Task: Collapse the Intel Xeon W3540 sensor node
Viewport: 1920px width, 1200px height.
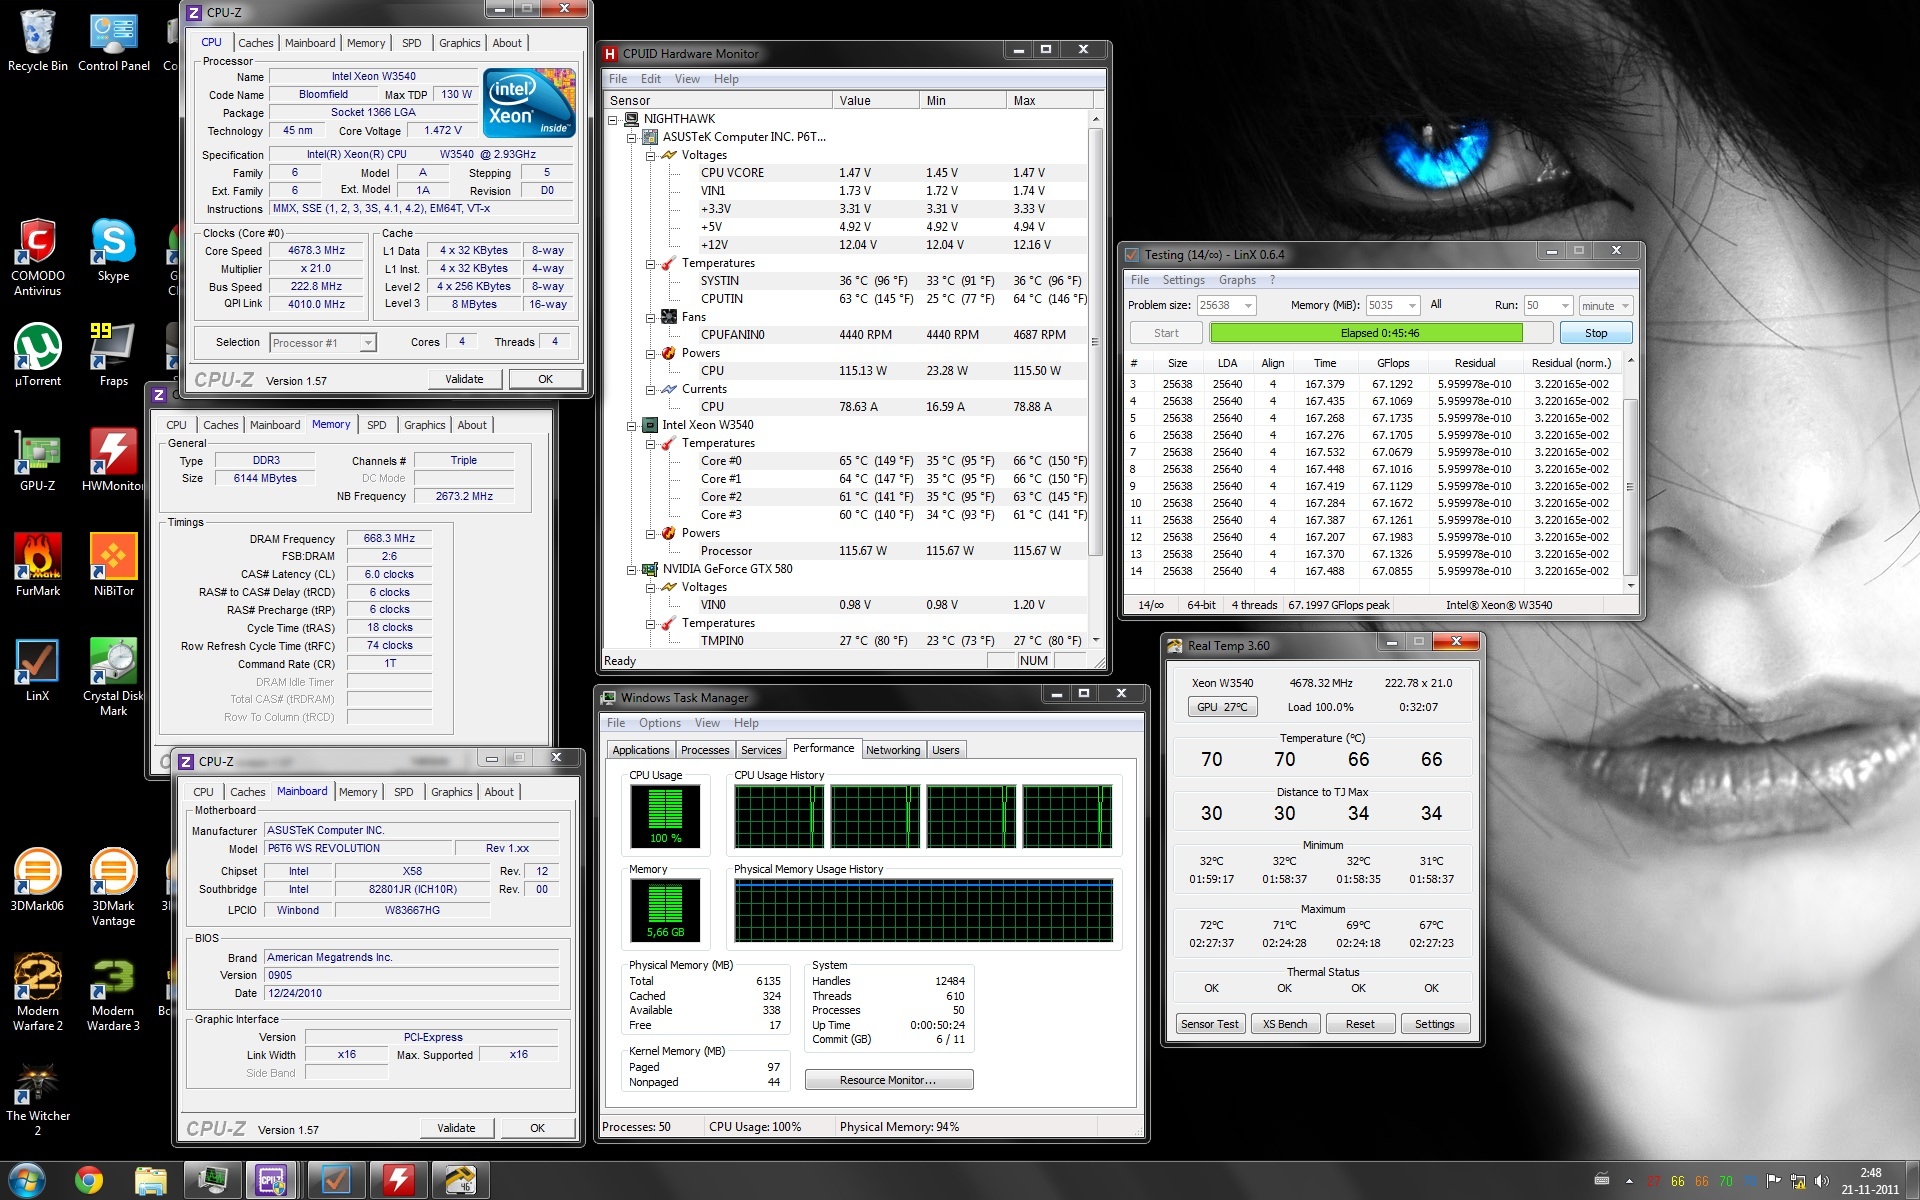Action: pyautogui.click(x=631, y=425)
